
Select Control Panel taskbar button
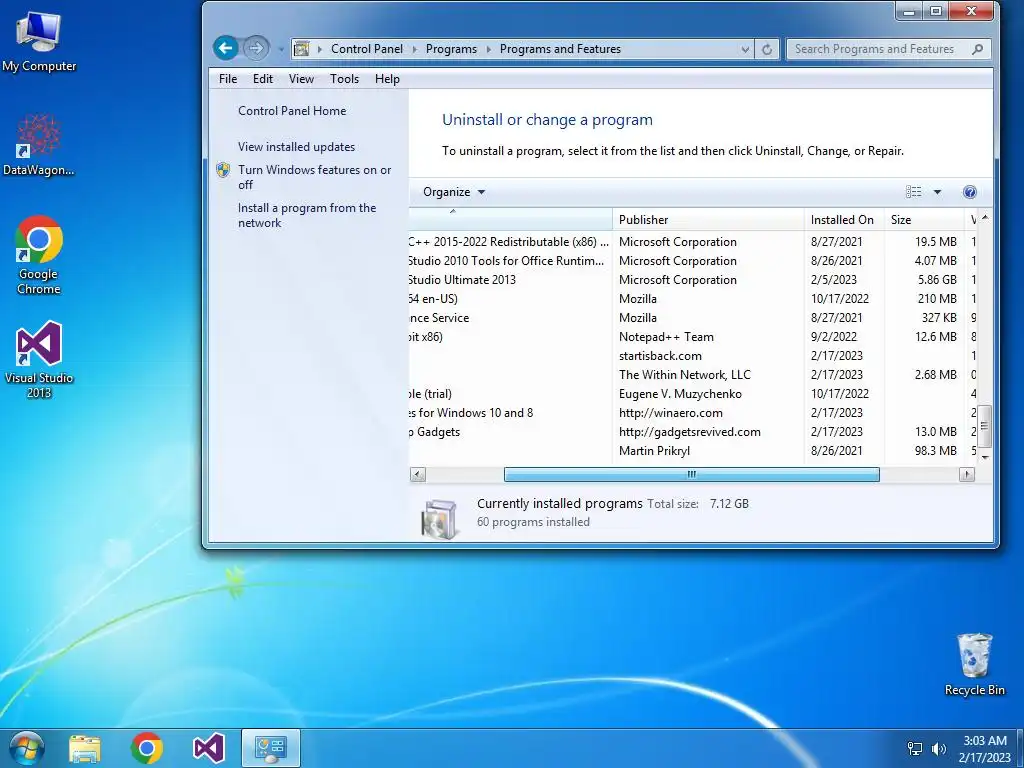click(271, 748)
